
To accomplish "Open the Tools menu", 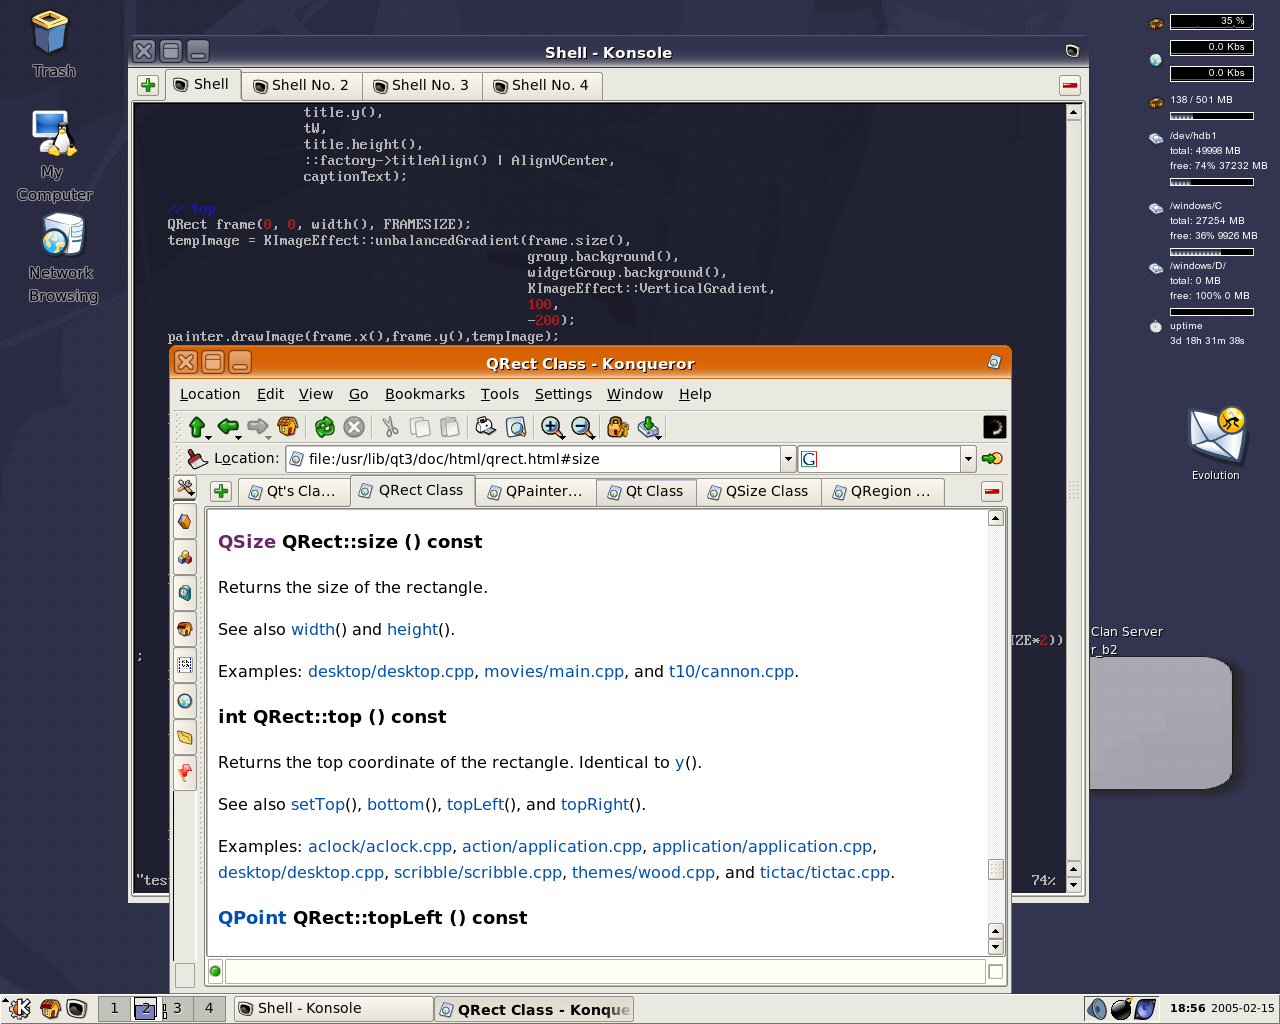I will [500, 394].
